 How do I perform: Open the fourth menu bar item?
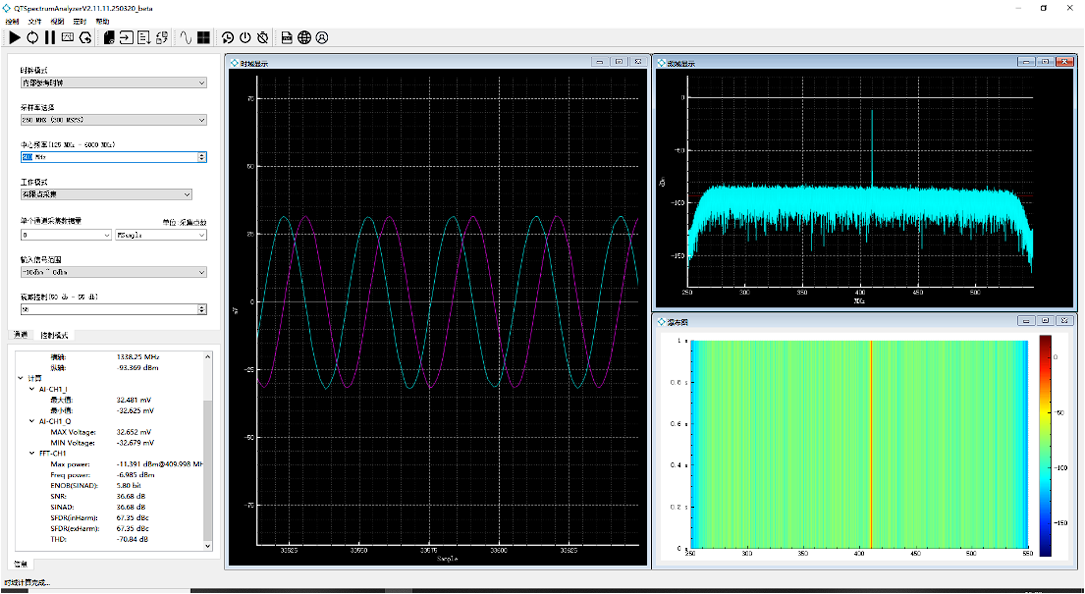pos(80,21)
